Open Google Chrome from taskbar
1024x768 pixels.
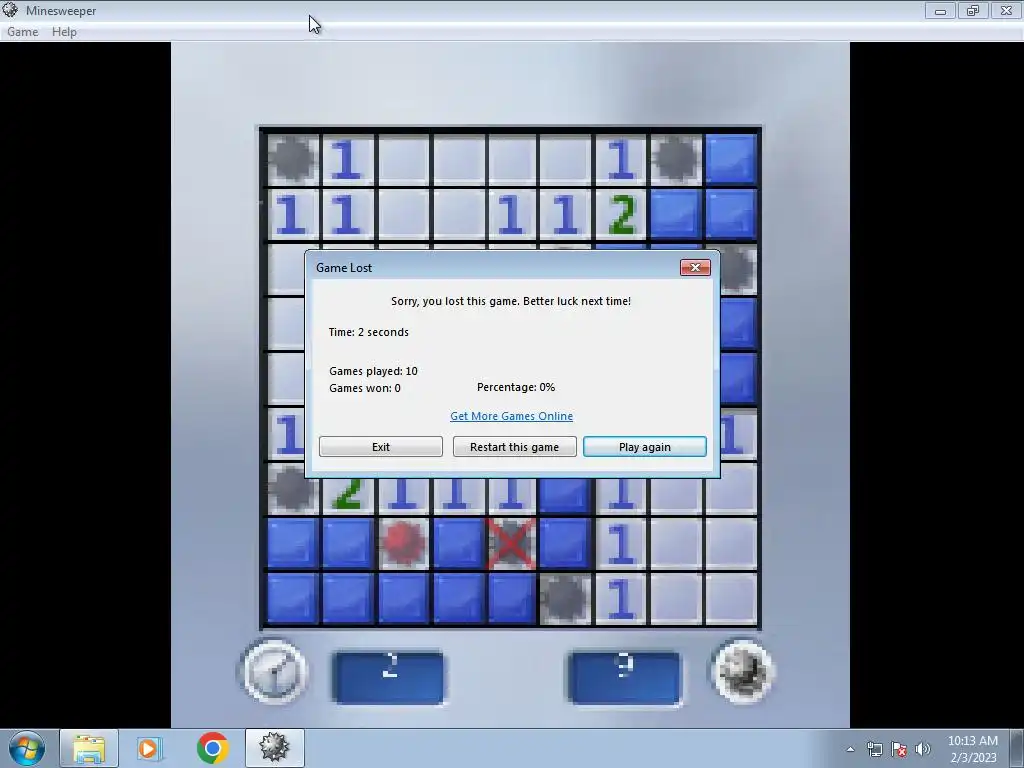pyautogui.click(x=212, y=748)
